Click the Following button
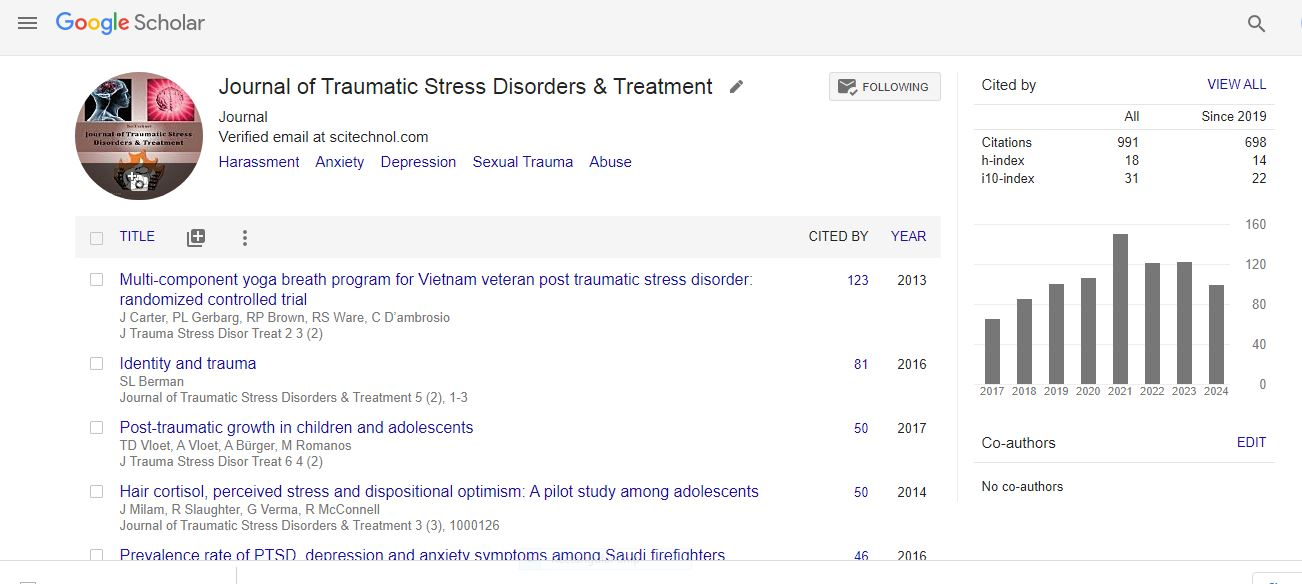Viewport: 1302px width, 584px height. click(885, 87)
